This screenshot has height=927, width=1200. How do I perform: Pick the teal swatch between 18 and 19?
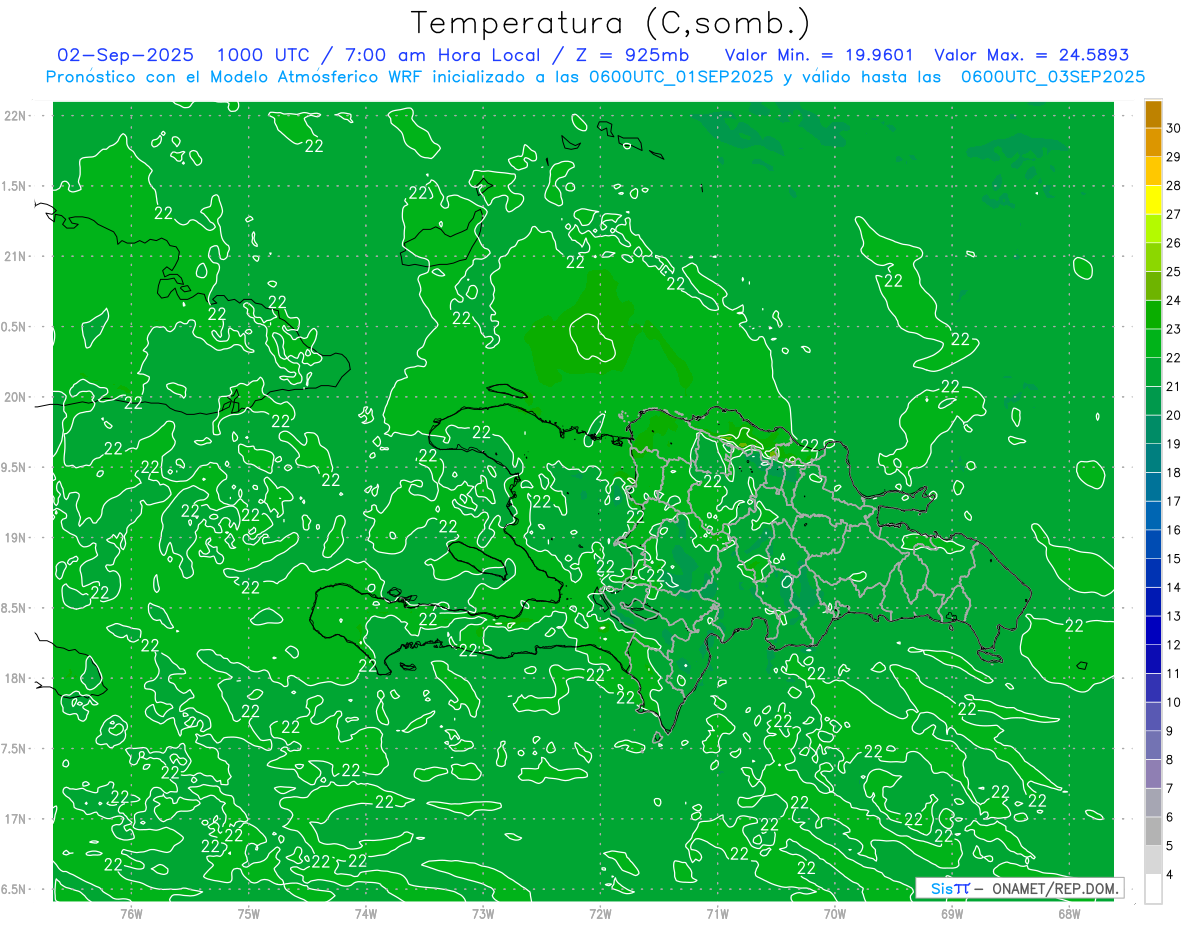[1153, 458]
